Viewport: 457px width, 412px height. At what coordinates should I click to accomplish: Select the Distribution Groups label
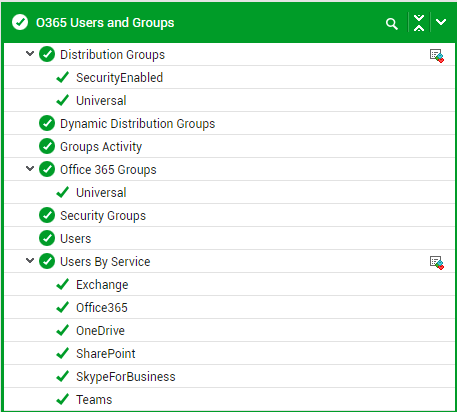pos(112,55)
